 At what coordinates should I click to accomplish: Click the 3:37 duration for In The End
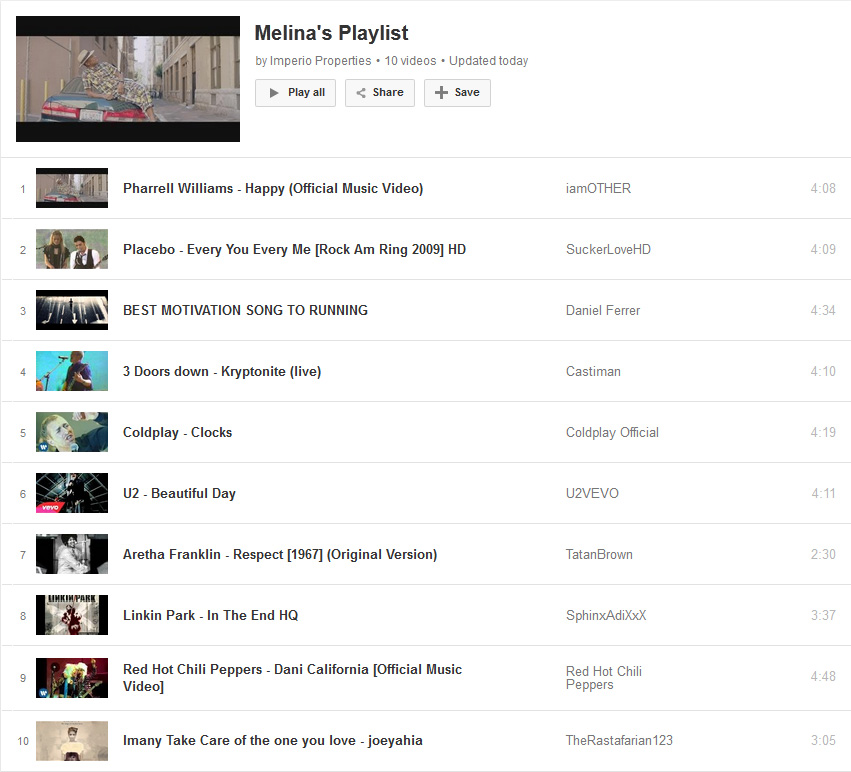coord(823,615)
